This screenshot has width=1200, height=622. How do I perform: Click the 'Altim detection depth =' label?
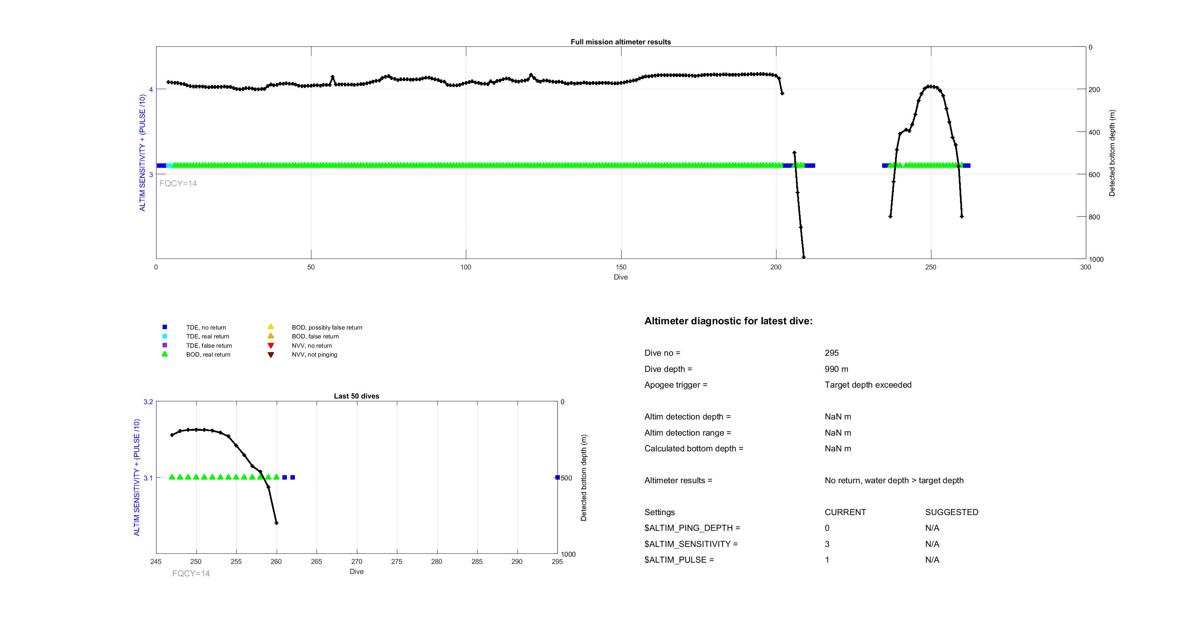tap(688, 417)
